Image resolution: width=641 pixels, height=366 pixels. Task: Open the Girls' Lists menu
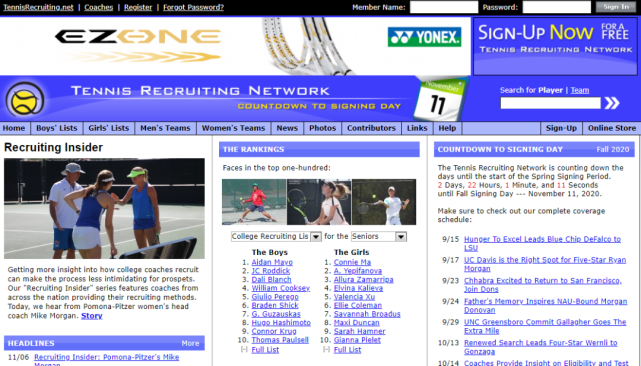[108, 128]
